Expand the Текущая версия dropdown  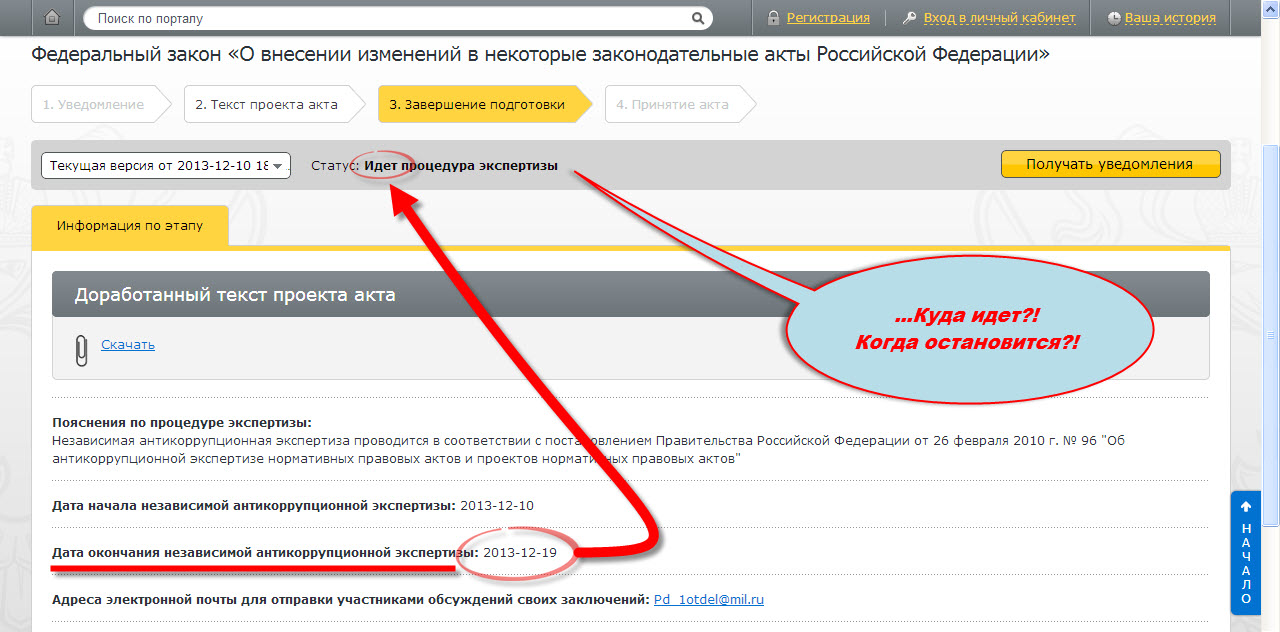pyautogui.click(x=166, y=166)
